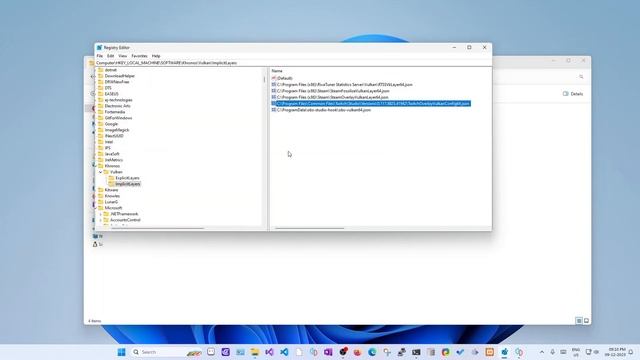This screenshot has width=640, height=360.
Task: Select the GitForWindows key
Action: 118,118
